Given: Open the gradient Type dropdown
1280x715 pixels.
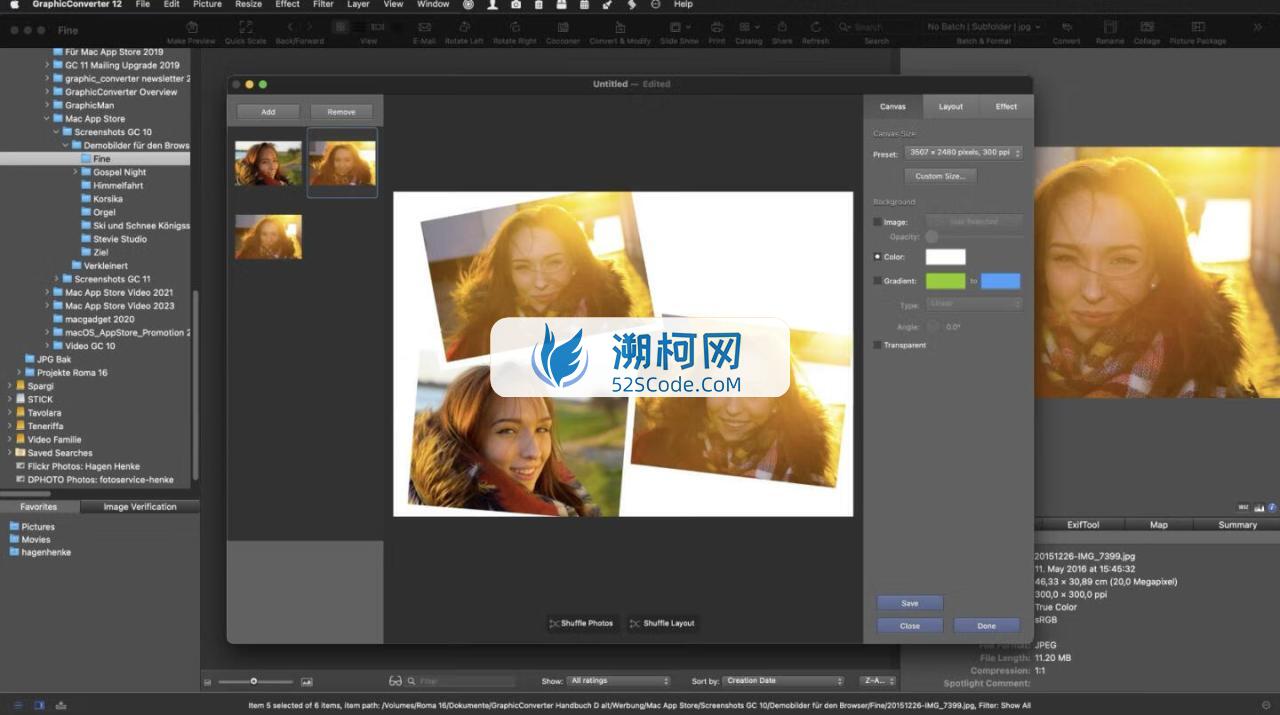Looking at the screenshot, I should click(x=974, y=303).
